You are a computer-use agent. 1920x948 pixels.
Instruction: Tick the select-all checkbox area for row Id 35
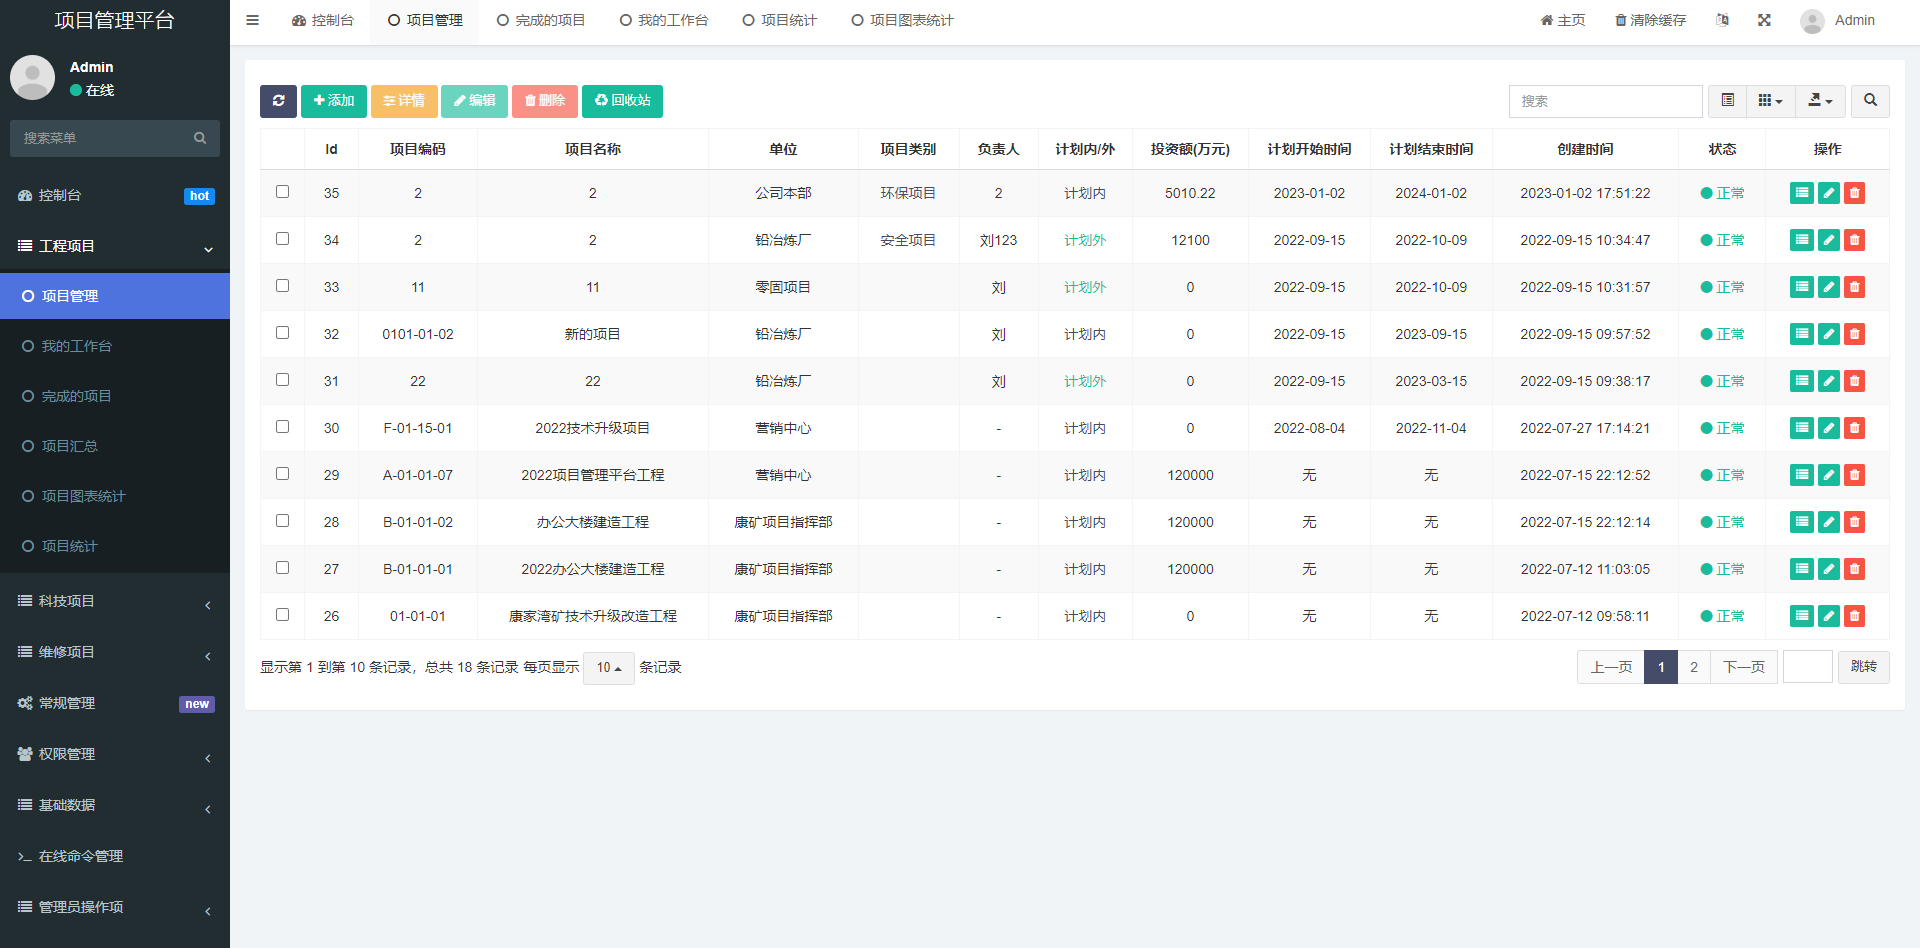pos(282,192)
